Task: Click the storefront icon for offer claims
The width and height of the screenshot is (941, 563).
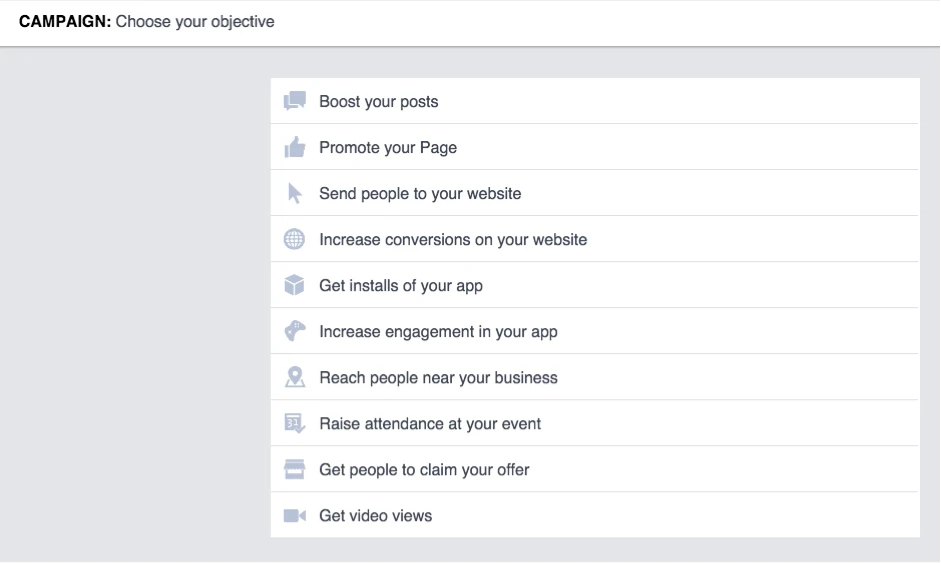Action: (295, 469)
